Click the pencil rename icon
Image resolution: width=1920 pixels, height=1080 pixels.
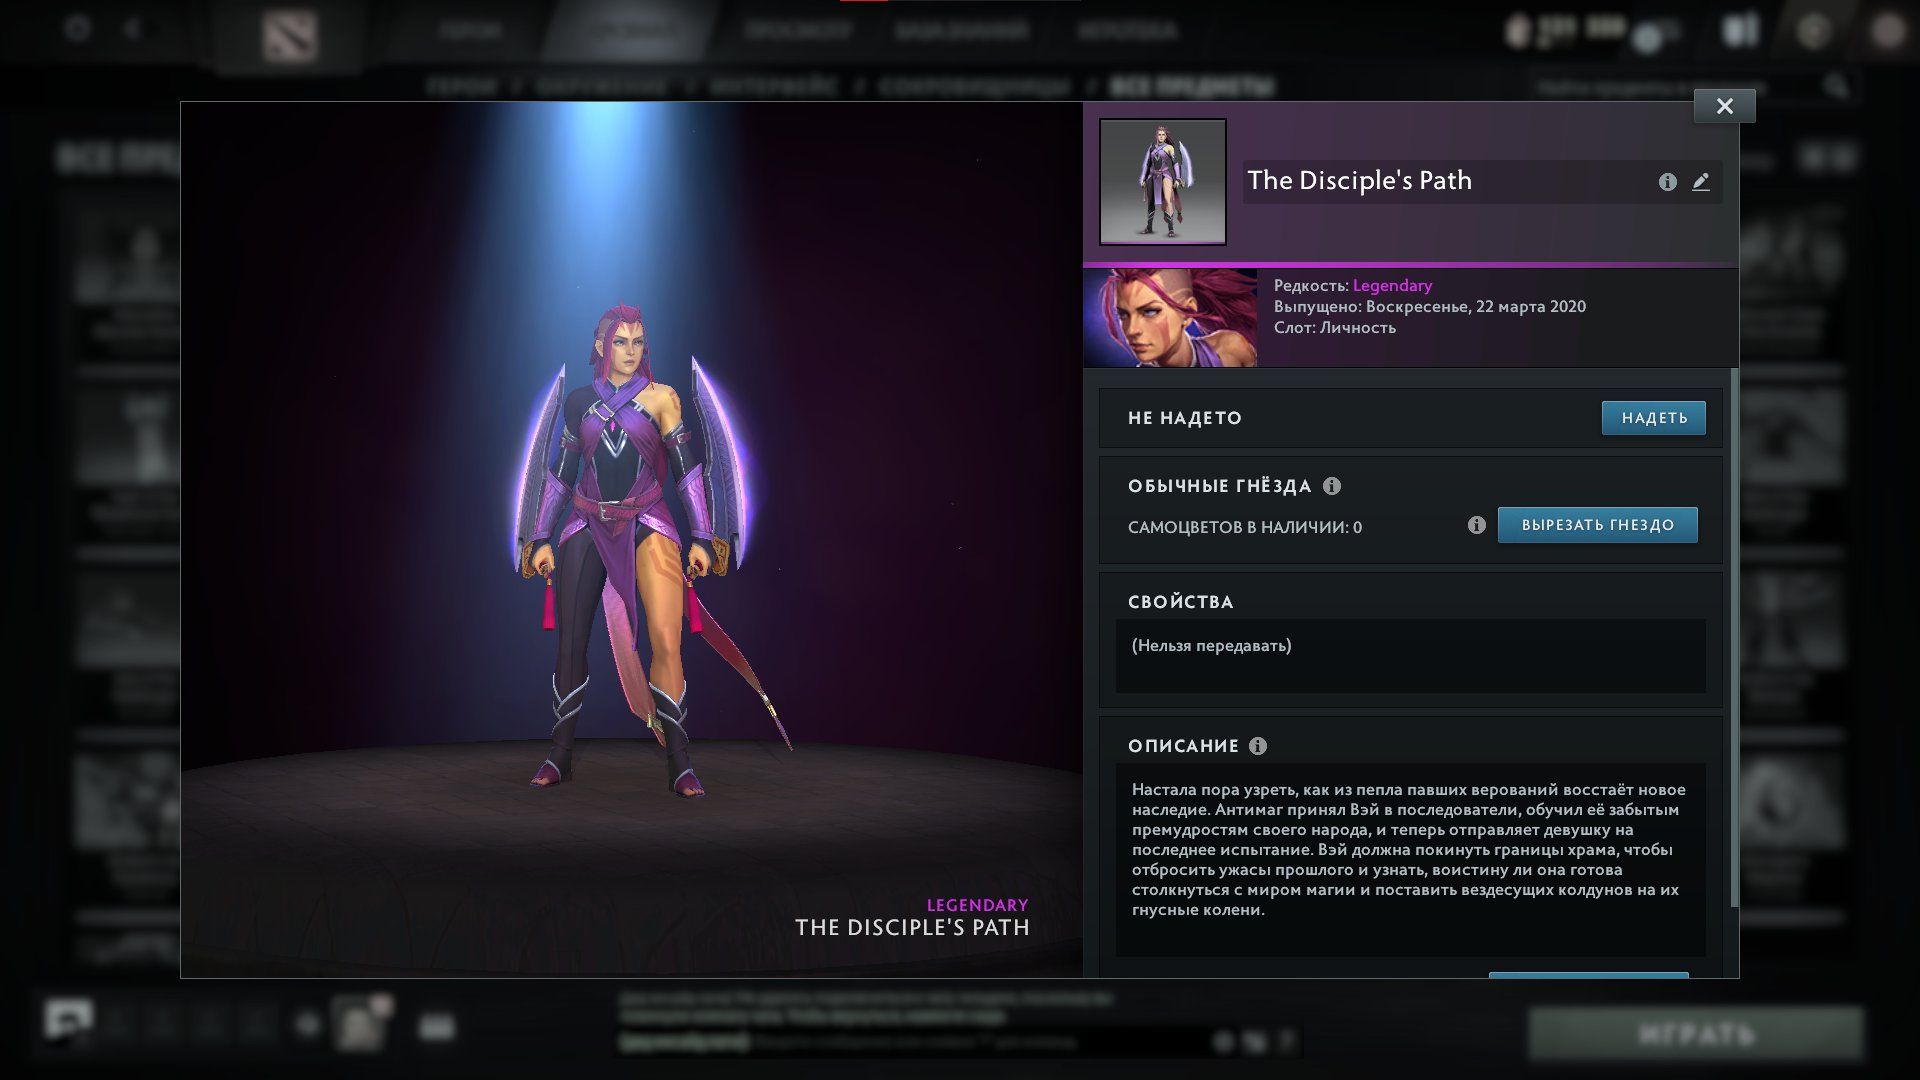click(x=1701, y=182)
